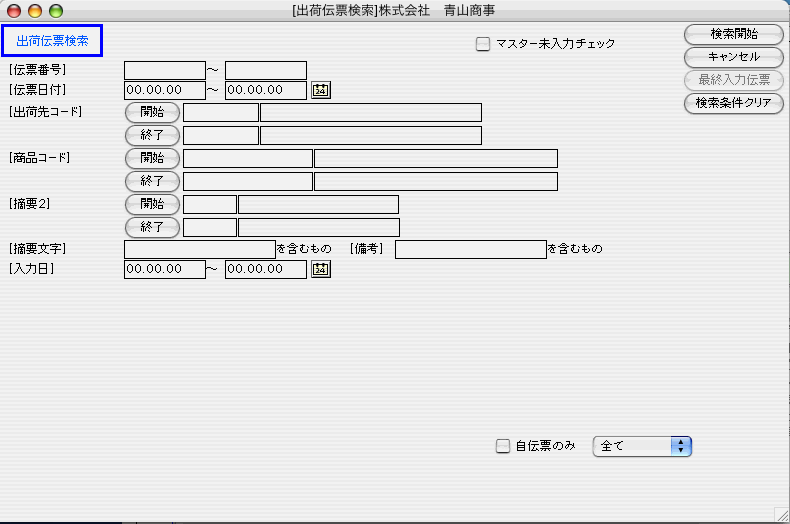Toggle 自伝票のみ checkbox
Screen dimensions: 790x524
(503, 446)
